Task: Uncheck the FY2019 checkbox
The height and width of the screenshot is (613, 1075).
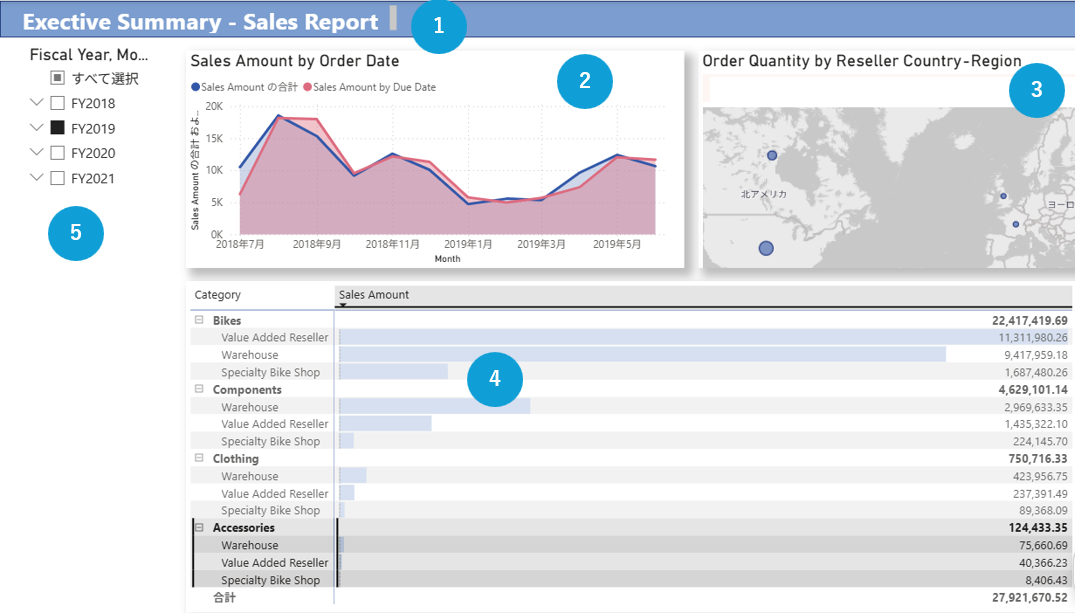Action: coord(58,128)
